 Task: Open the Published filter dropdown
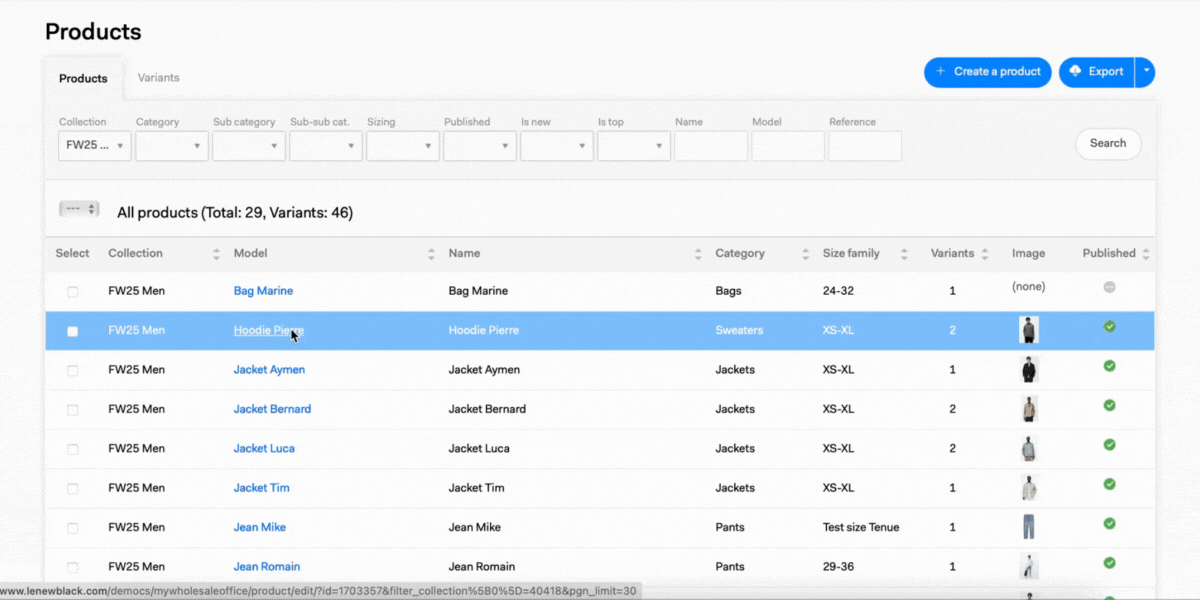pyautogui.click(x=480, y=146)
